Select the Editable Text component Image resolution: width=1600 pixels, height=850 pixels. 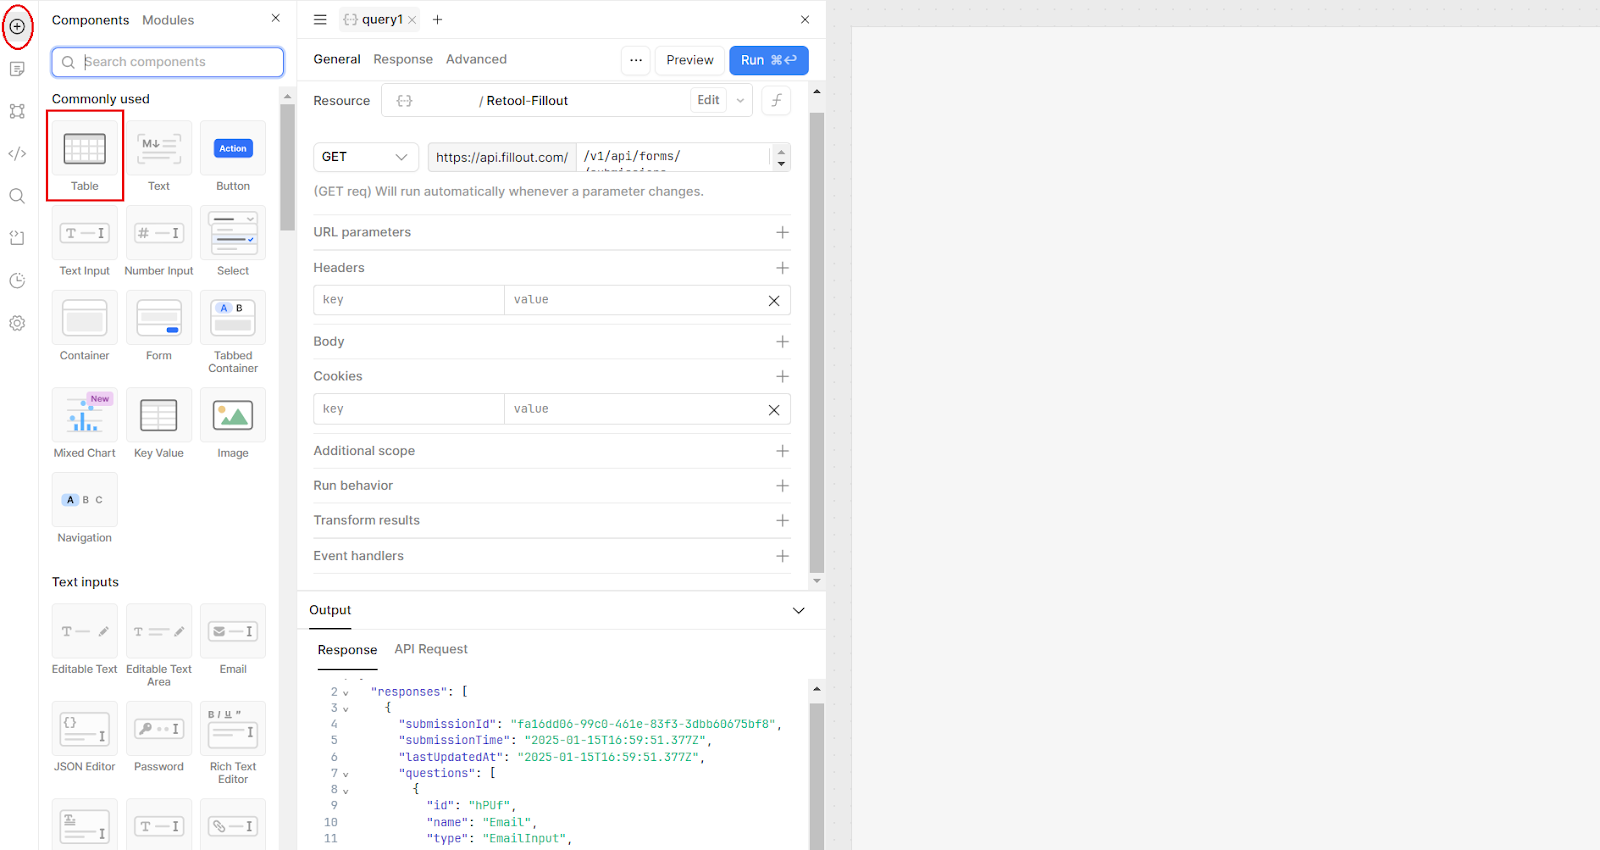tap(85, 640)
